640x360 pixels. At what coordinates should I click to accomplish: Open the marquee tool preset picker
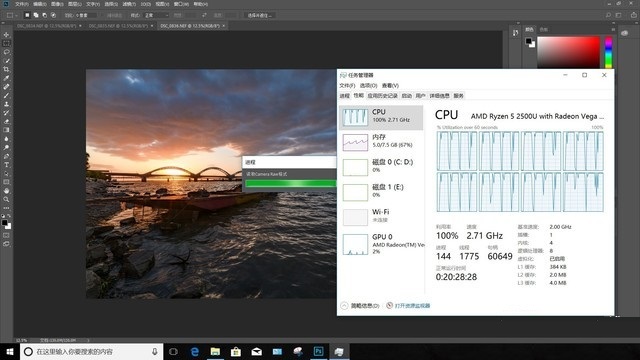pyautogui.click(x=11, y=15)
